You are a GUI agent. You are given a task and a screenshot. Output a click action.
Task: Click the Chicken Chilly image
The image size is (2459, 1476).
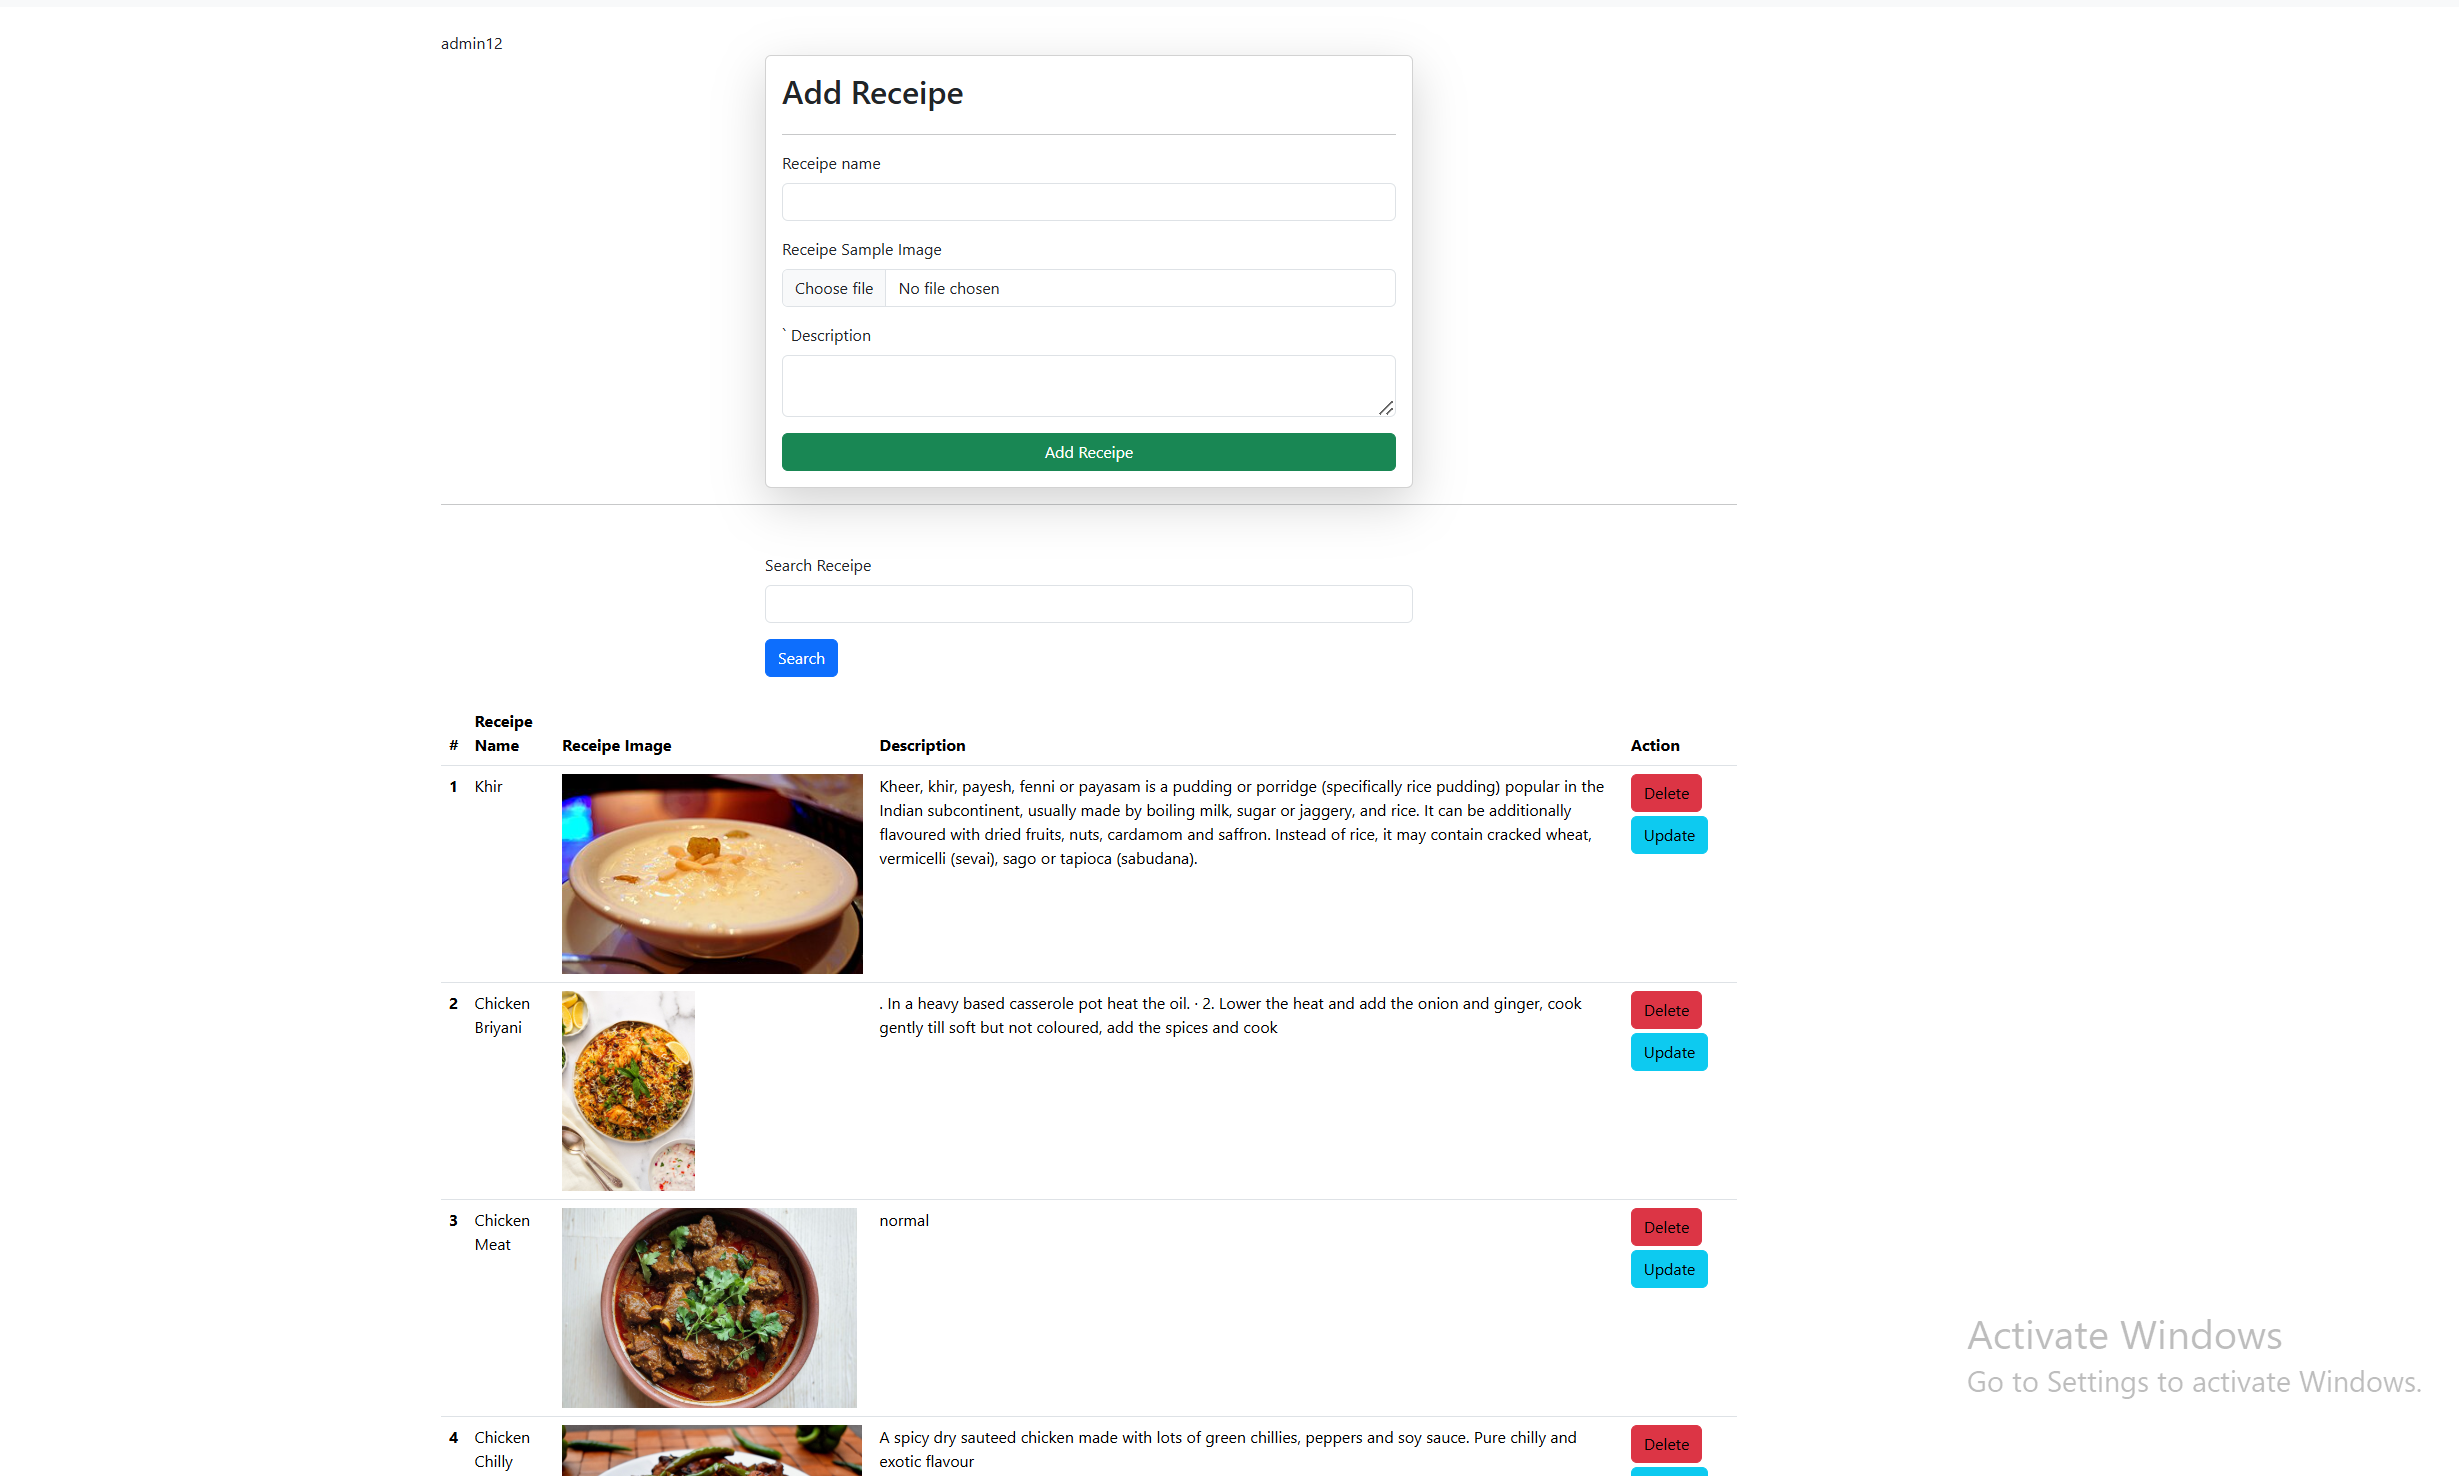(x=711, y=1452)
